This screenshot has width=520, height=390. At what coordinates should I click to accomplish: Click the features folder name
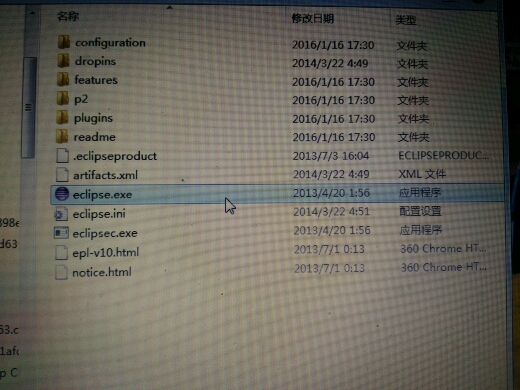pos(96,80)
